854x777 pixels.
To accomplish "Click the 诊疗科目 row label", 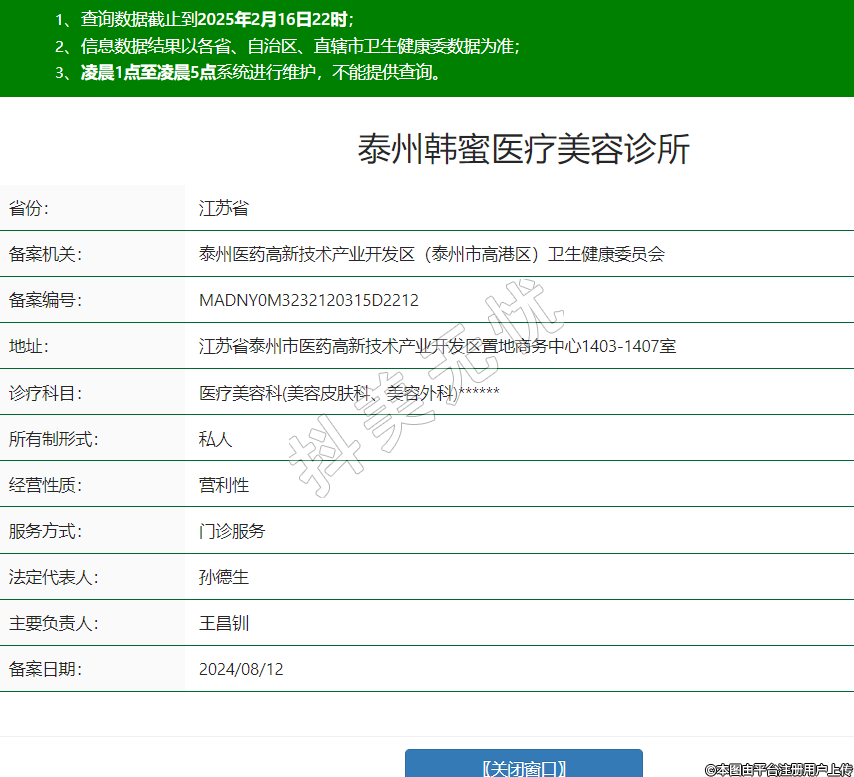I will tap(45, 393).
